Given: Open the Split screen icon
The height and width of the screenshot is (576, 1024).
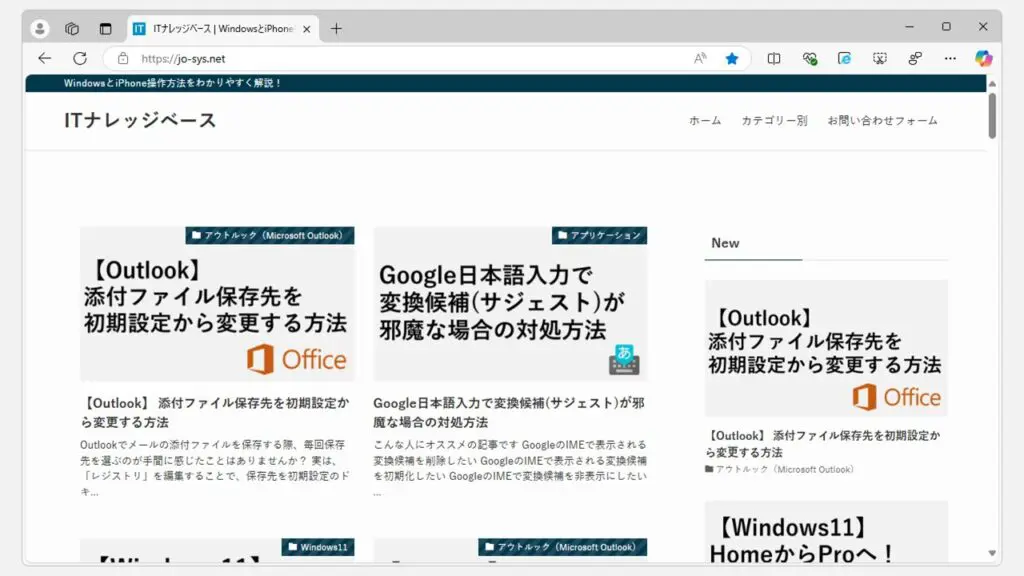Looking at the screenshot, I should point(774,59).
